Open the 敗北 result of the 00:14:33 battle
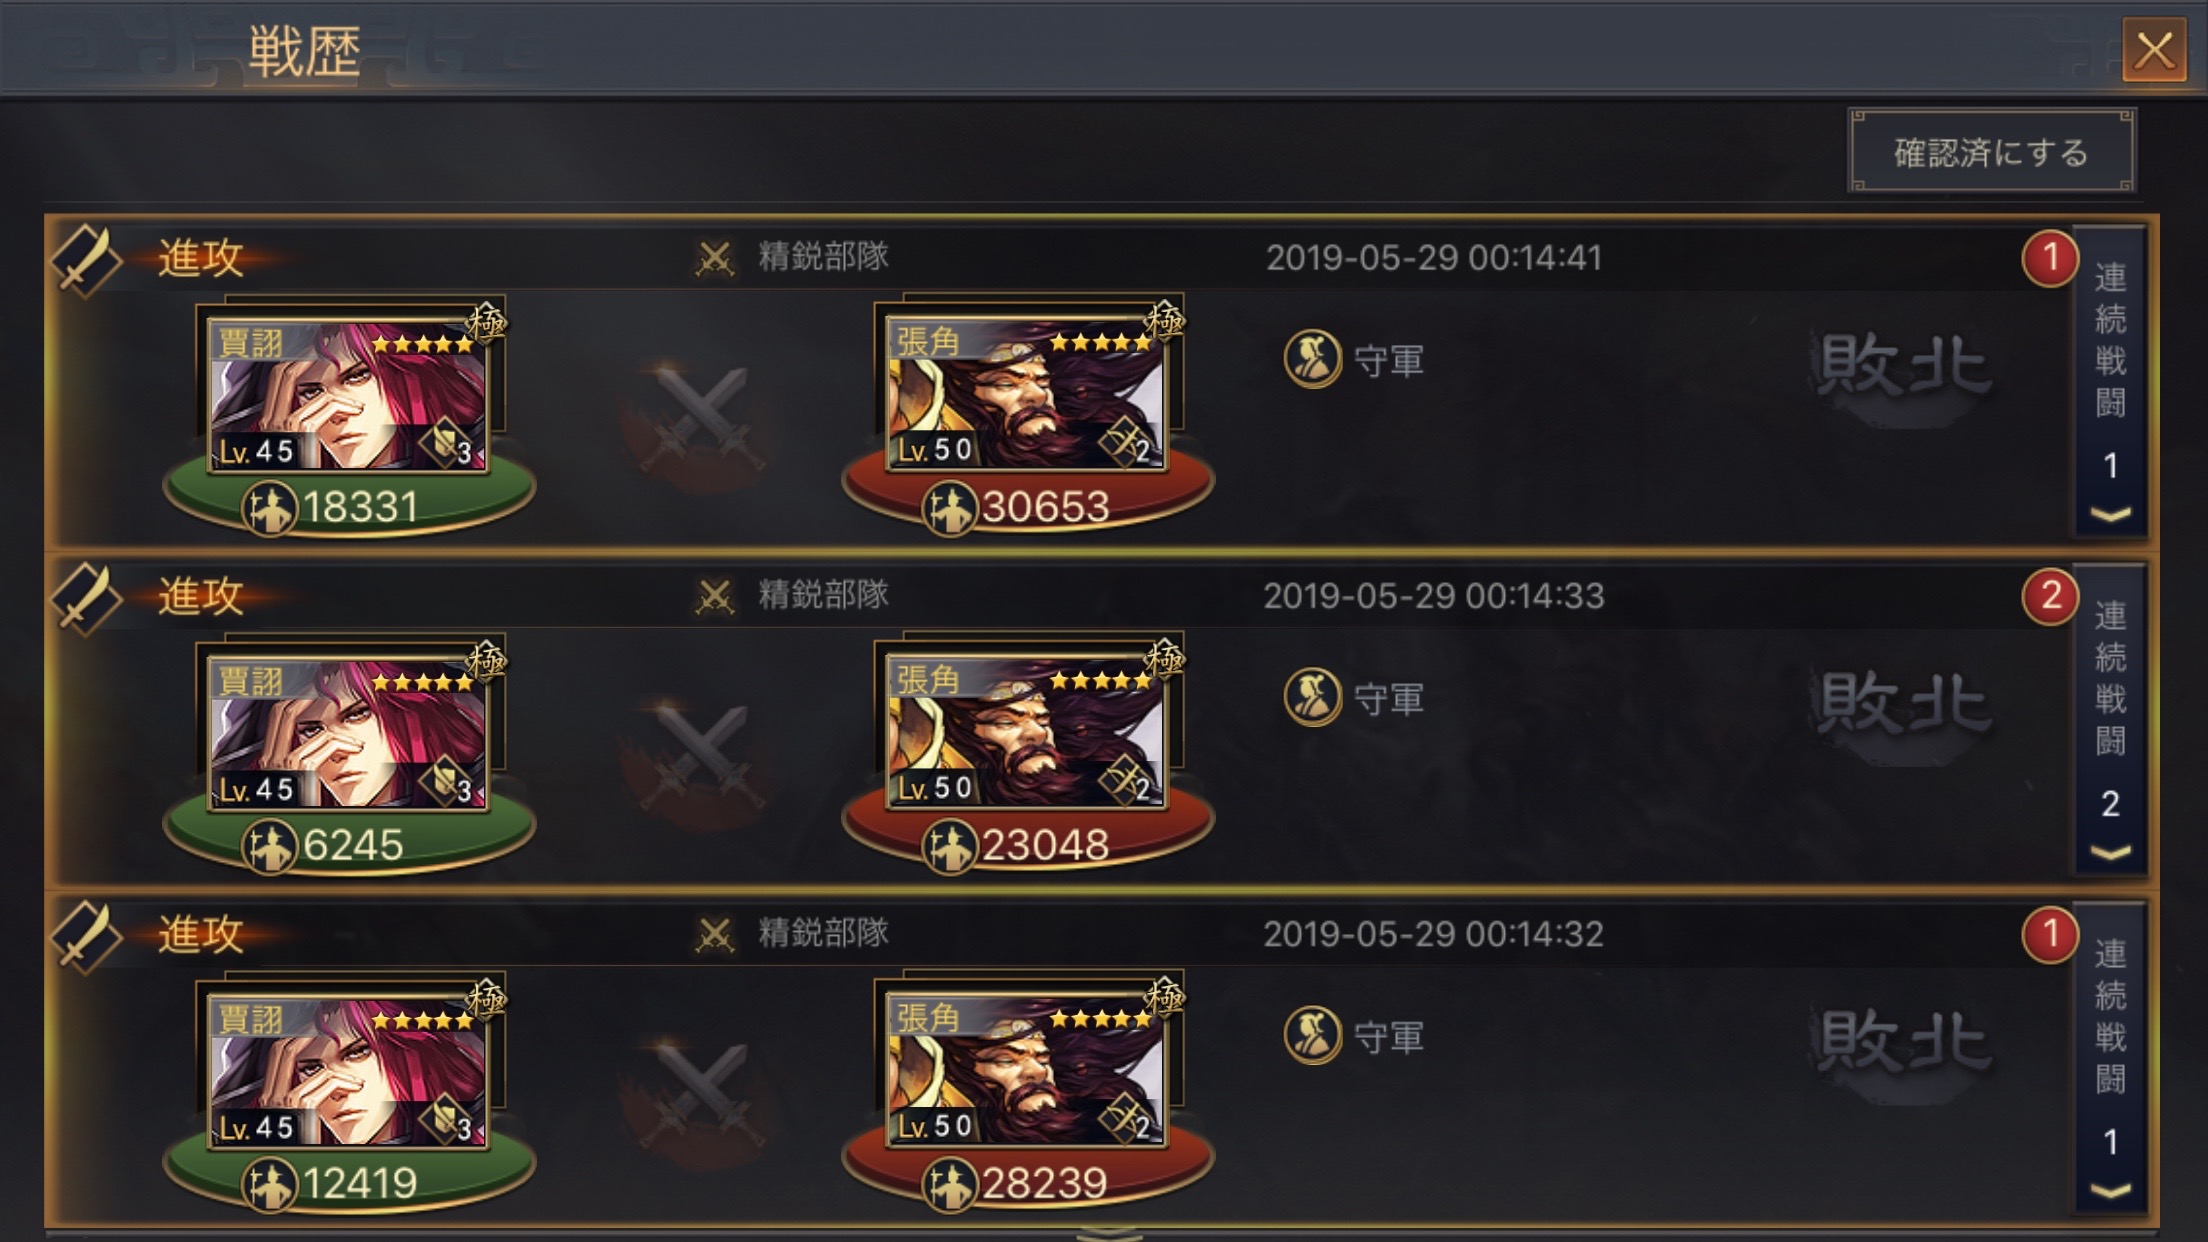The height and width of the screenshot is (1242, 2208). pos(1903,701)
